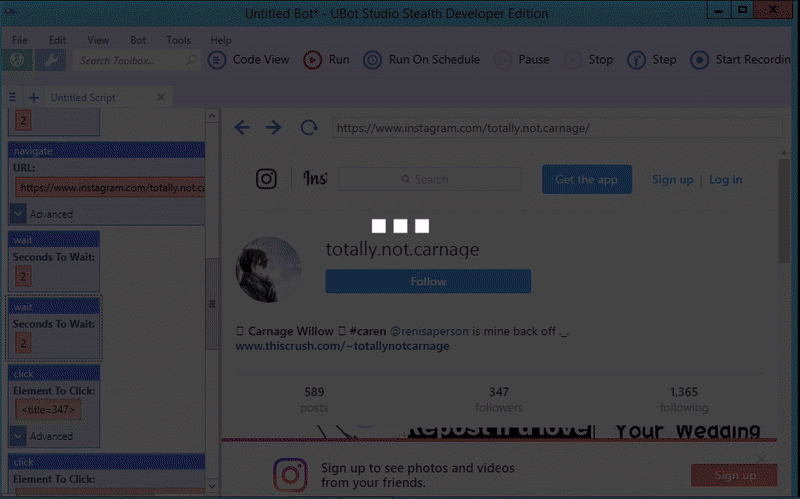Screen dimensions: 800x499
Task: Dismiss the Instagram sign up banner
Action: [x=761, y=459]
